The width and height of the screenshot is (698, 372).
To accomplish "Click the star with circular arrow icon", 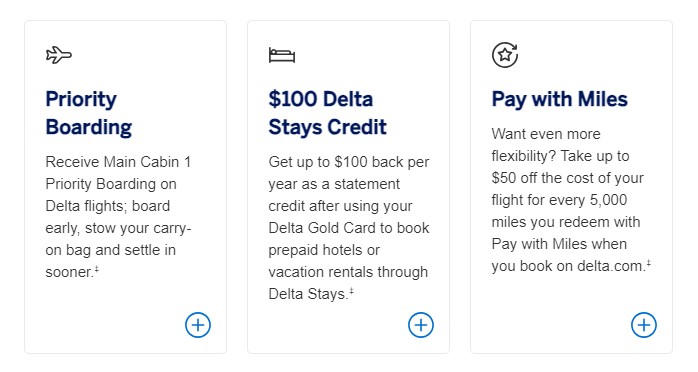I will coord(505,55).
